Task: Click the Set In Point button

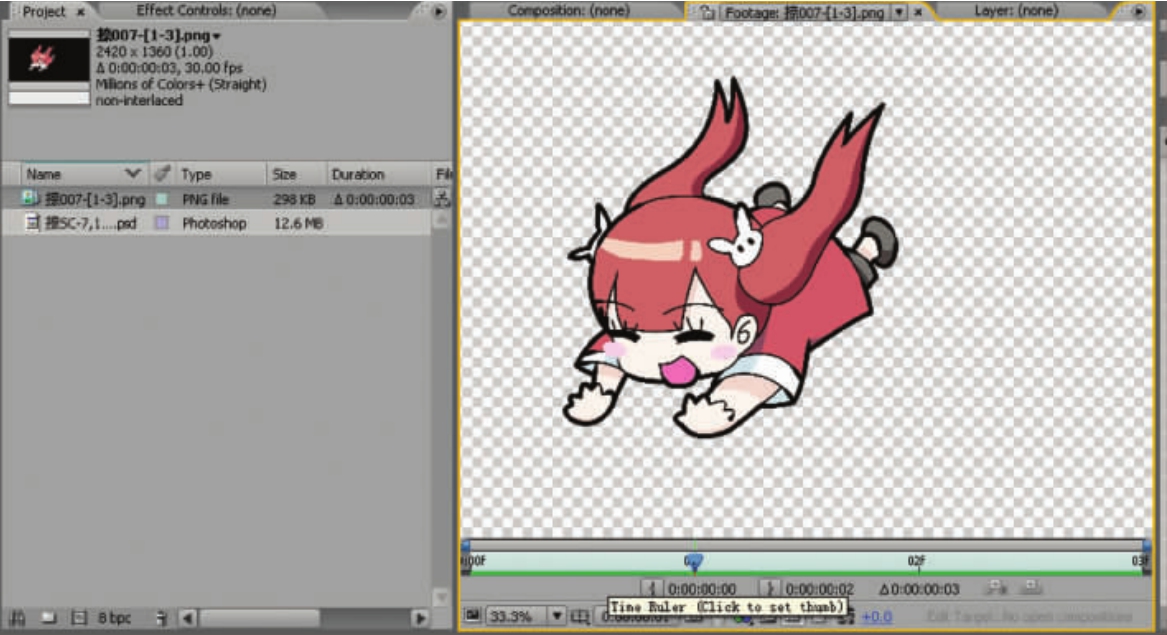Action: coord(652,589)
